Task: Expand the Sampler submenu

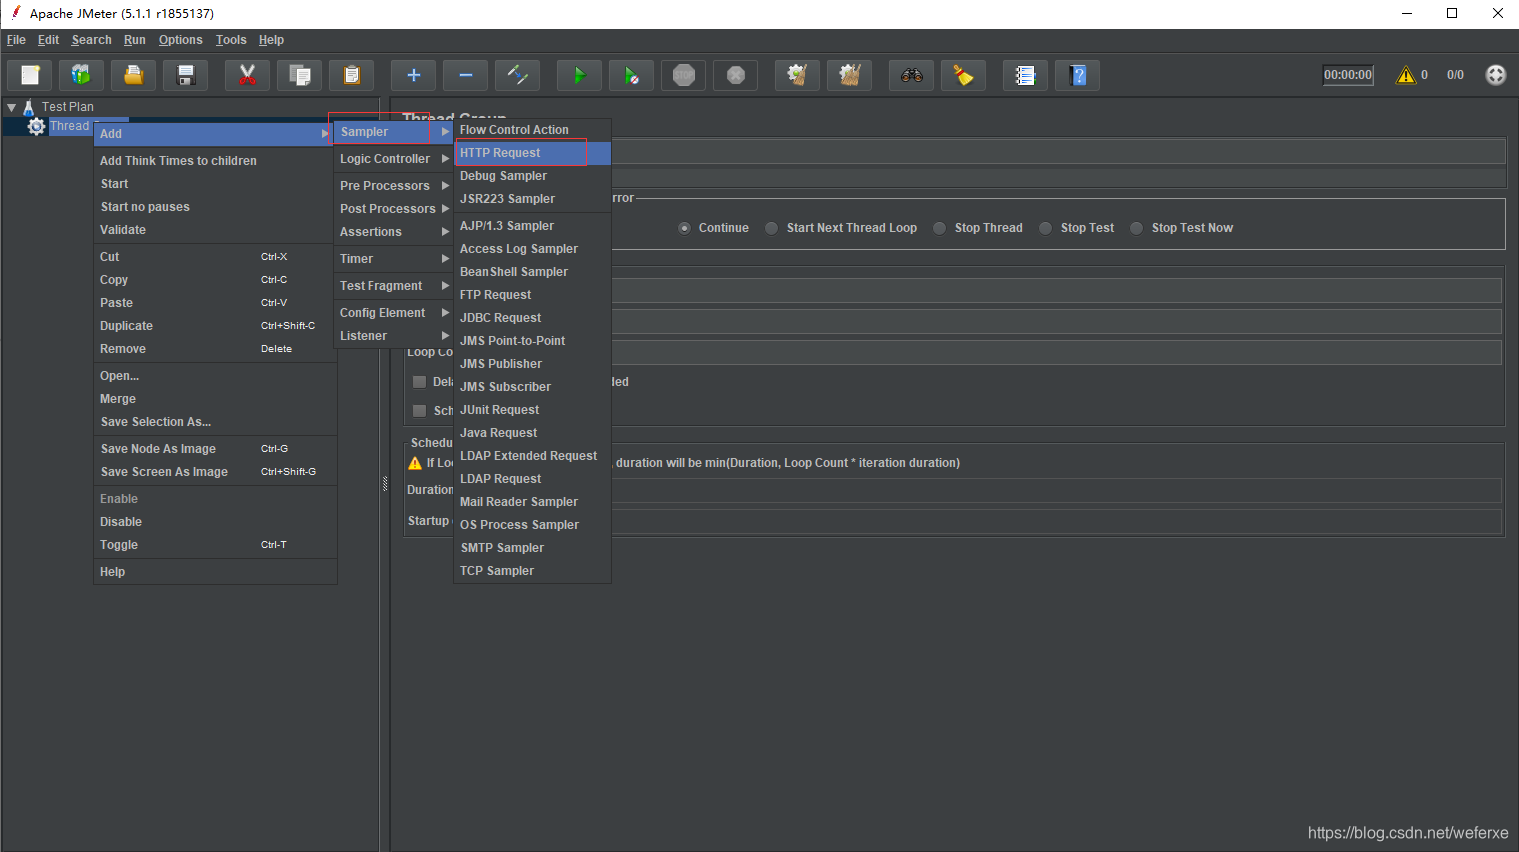Action: [394, 132]
